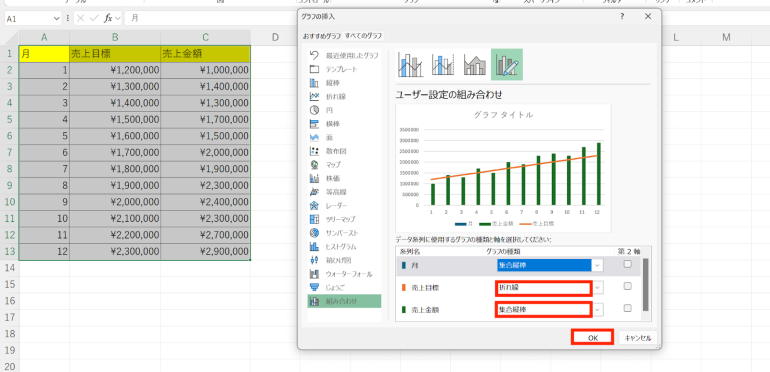Toggle secondary axis checkbox for 売上目標
This screenshot has height=372, width=770.
(x=627, y=287)
